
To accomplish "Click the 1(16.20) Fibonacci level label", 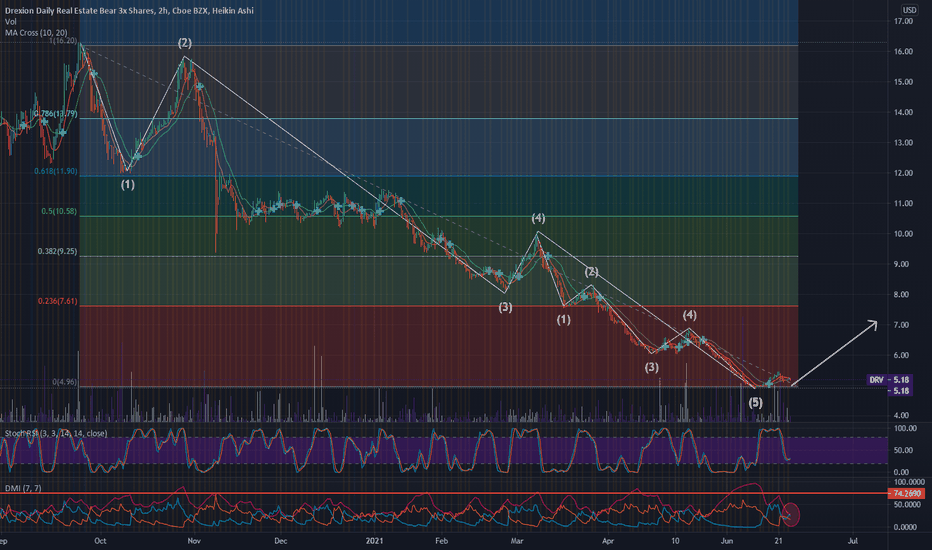I will tap(63, 41).
